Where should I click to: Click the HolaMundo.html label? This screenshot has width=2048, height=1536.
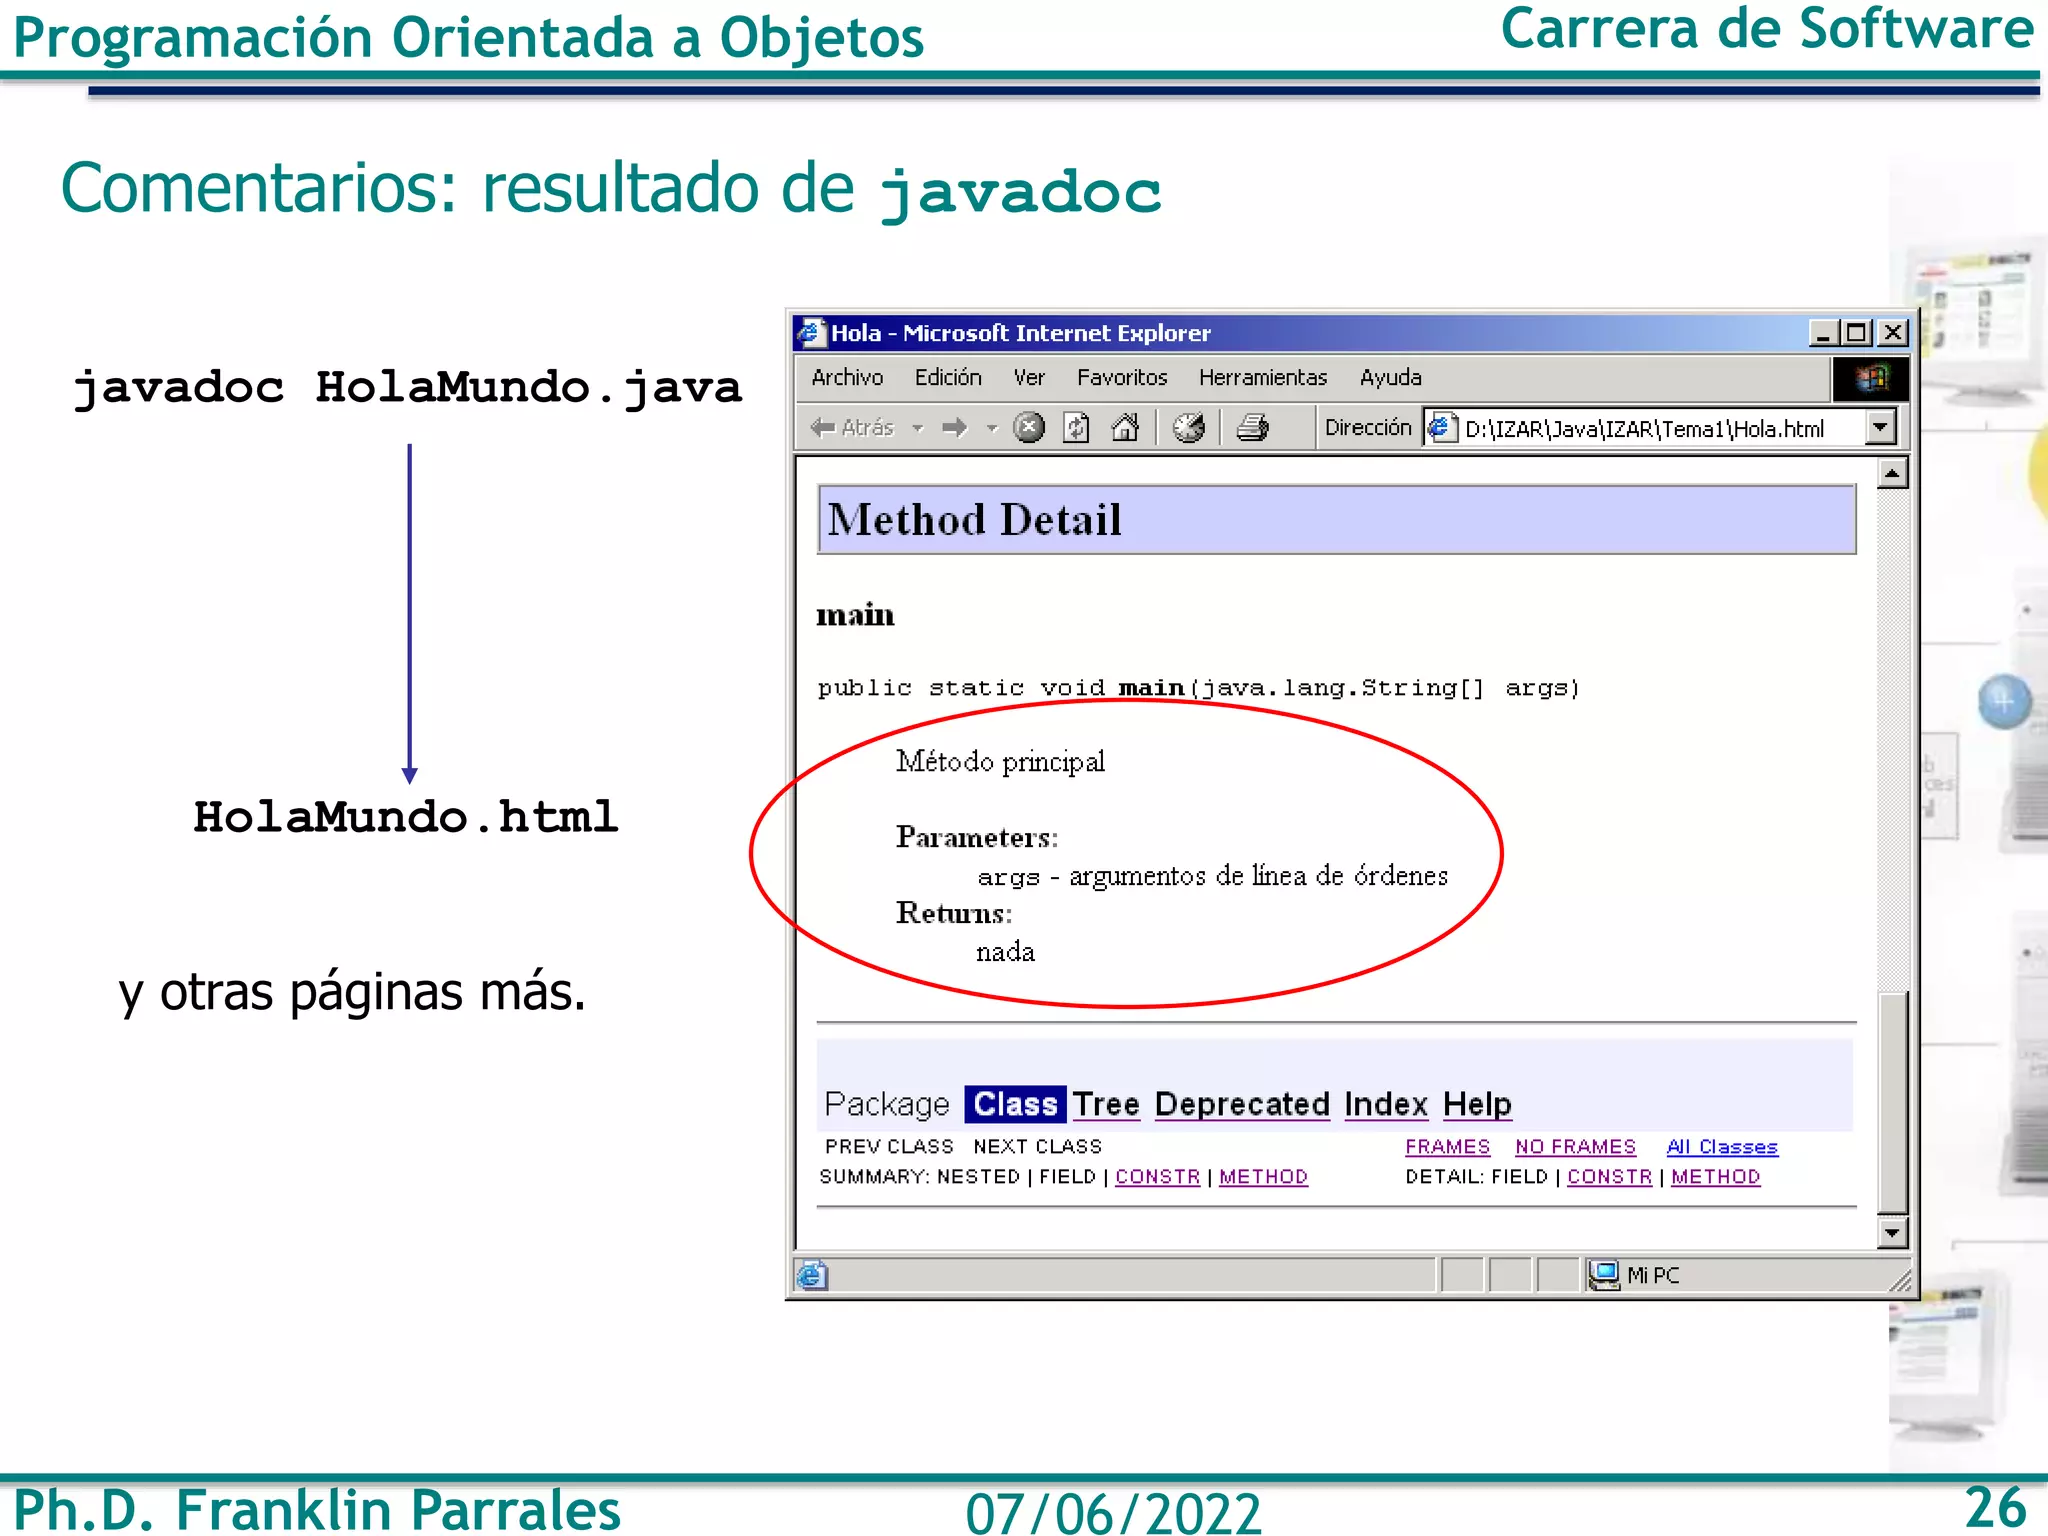pyautogui.click(x=405, y=817)
